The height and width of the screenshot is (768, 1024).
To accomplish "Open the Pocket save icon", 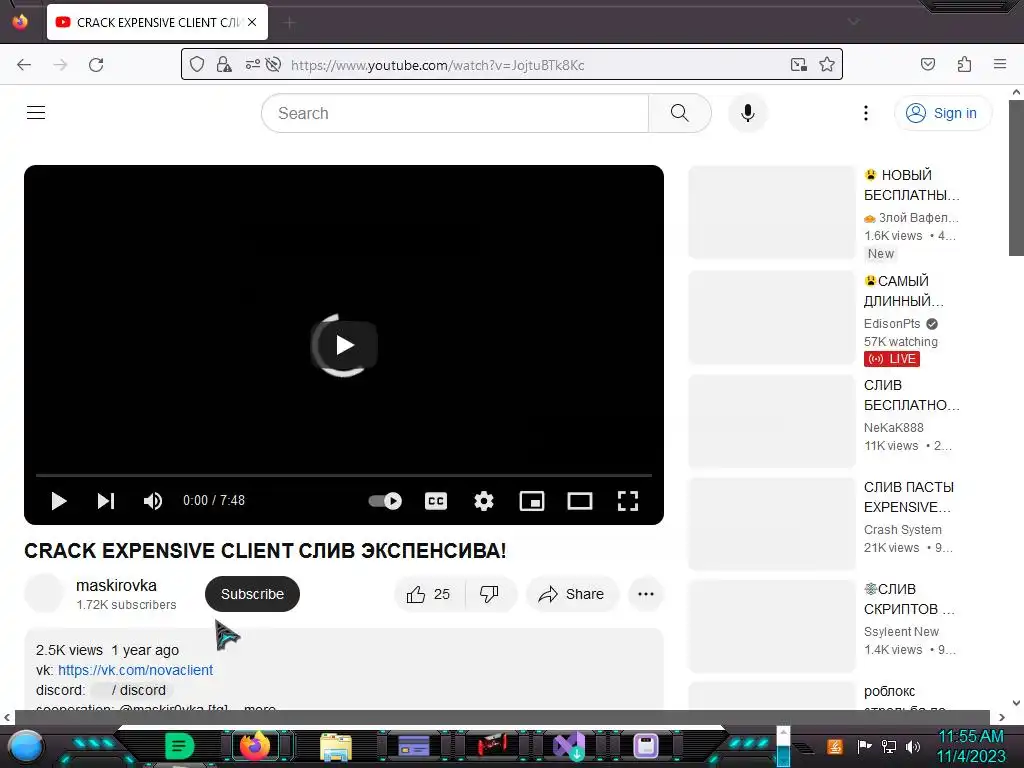I will [x=928, y=64].
